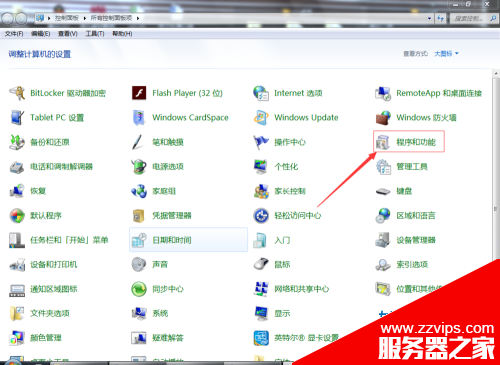Open Internet 选项 globe icon
Screen dimensions: 500x365
[x=261, y=93]
